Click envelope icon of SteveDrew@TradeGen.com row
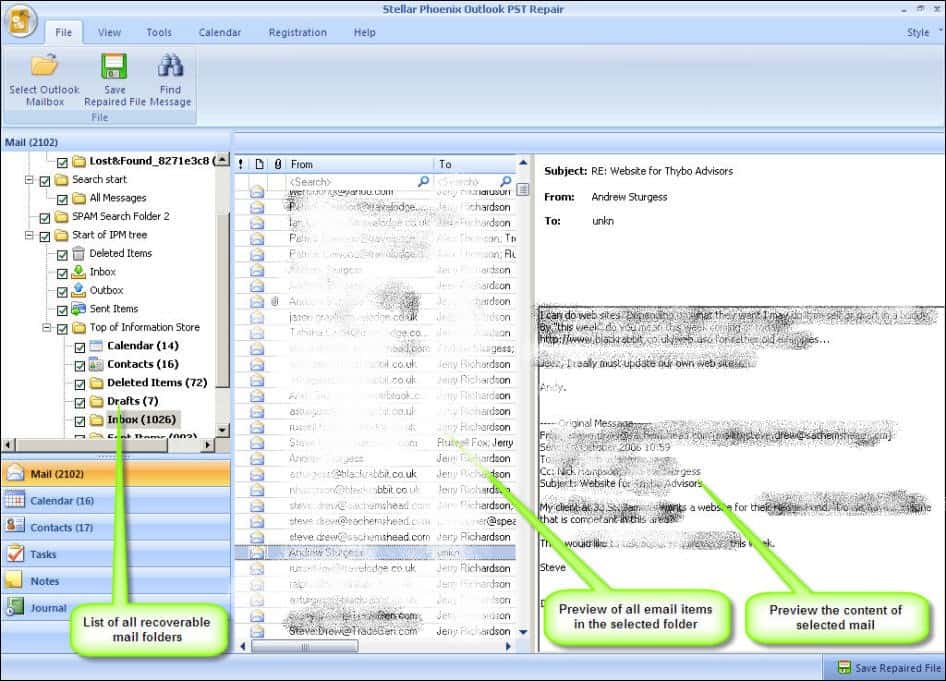 pos(257,632)
